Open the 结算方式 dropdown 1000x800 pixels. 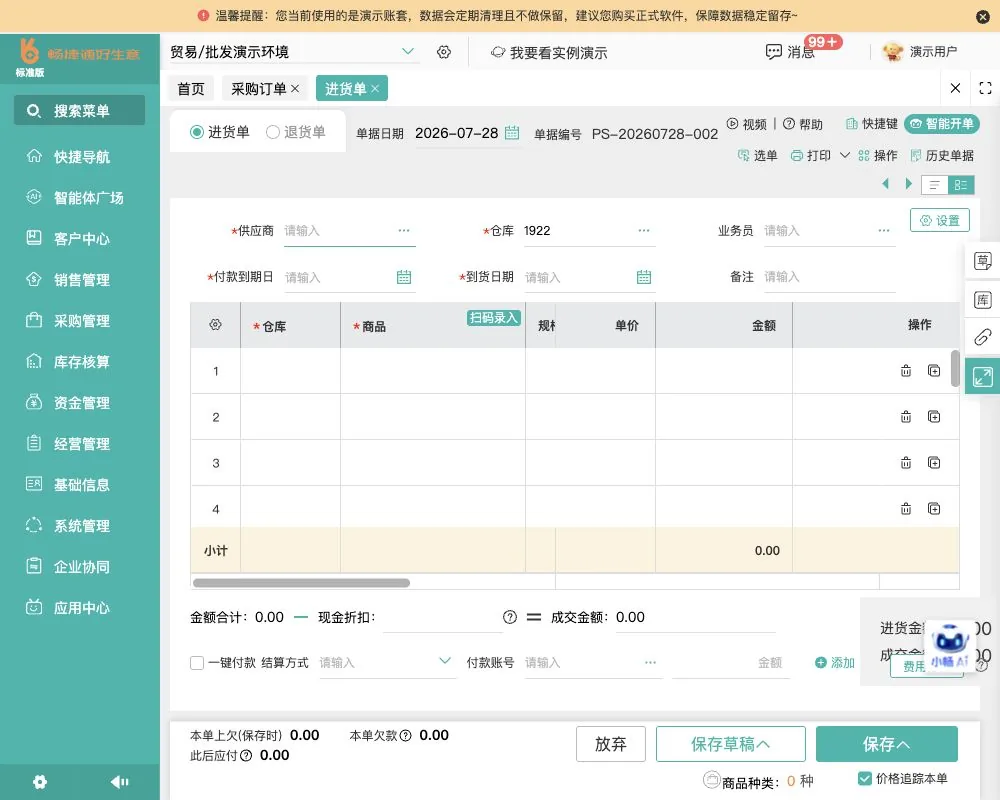[x=445, y=662]
